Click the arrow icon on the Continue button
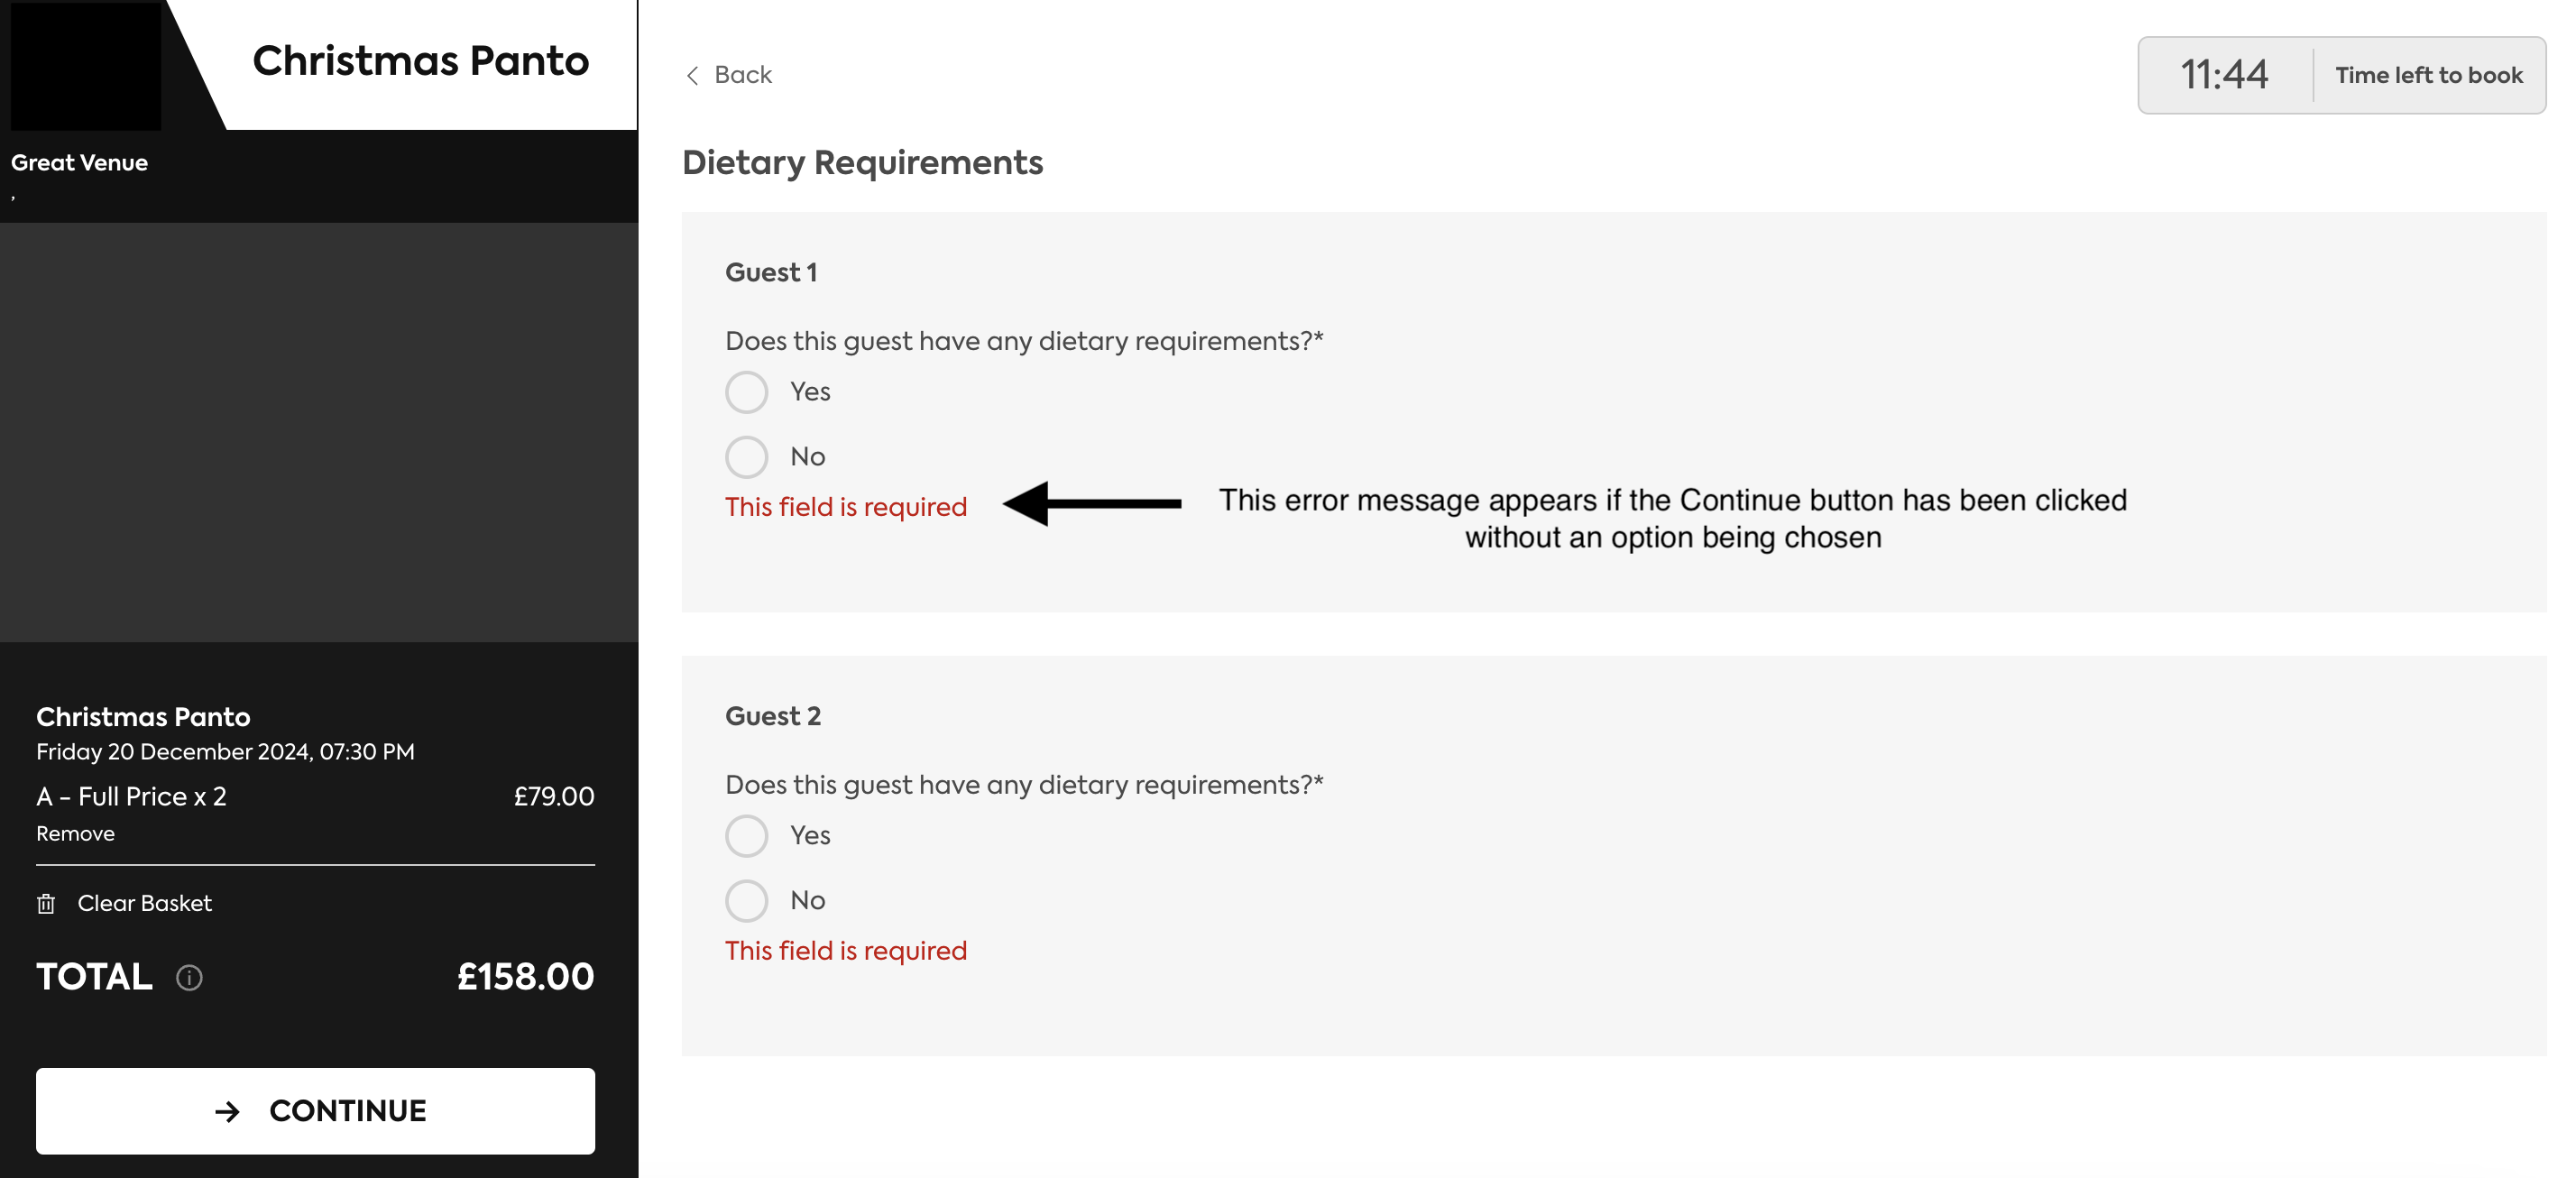2576x1178 pixels. pyautogui.click(x=228, y=1111)
